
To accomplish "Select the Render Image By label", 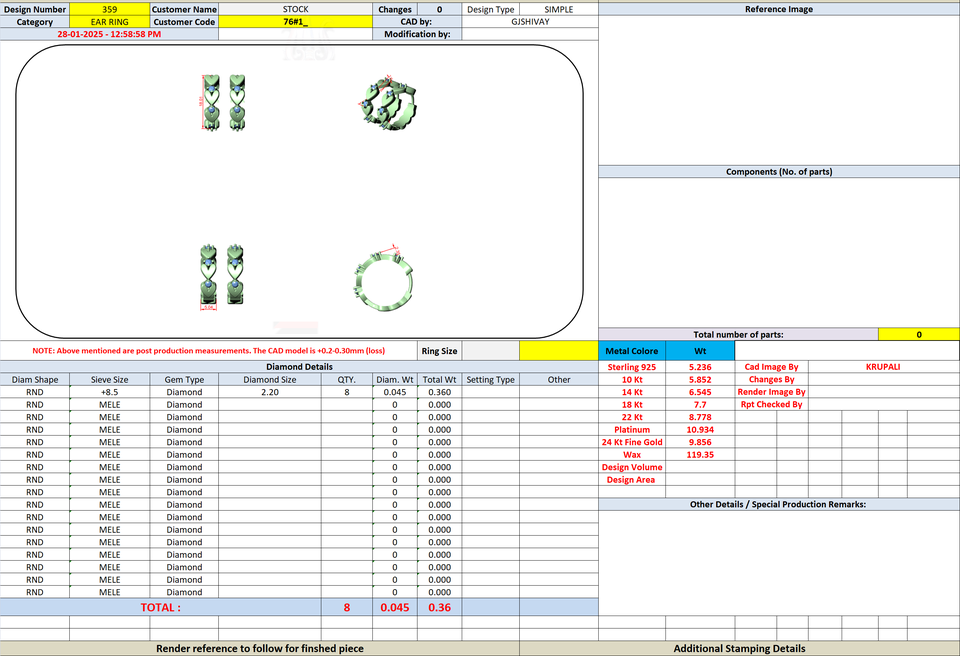I will [x=771, y=392].
